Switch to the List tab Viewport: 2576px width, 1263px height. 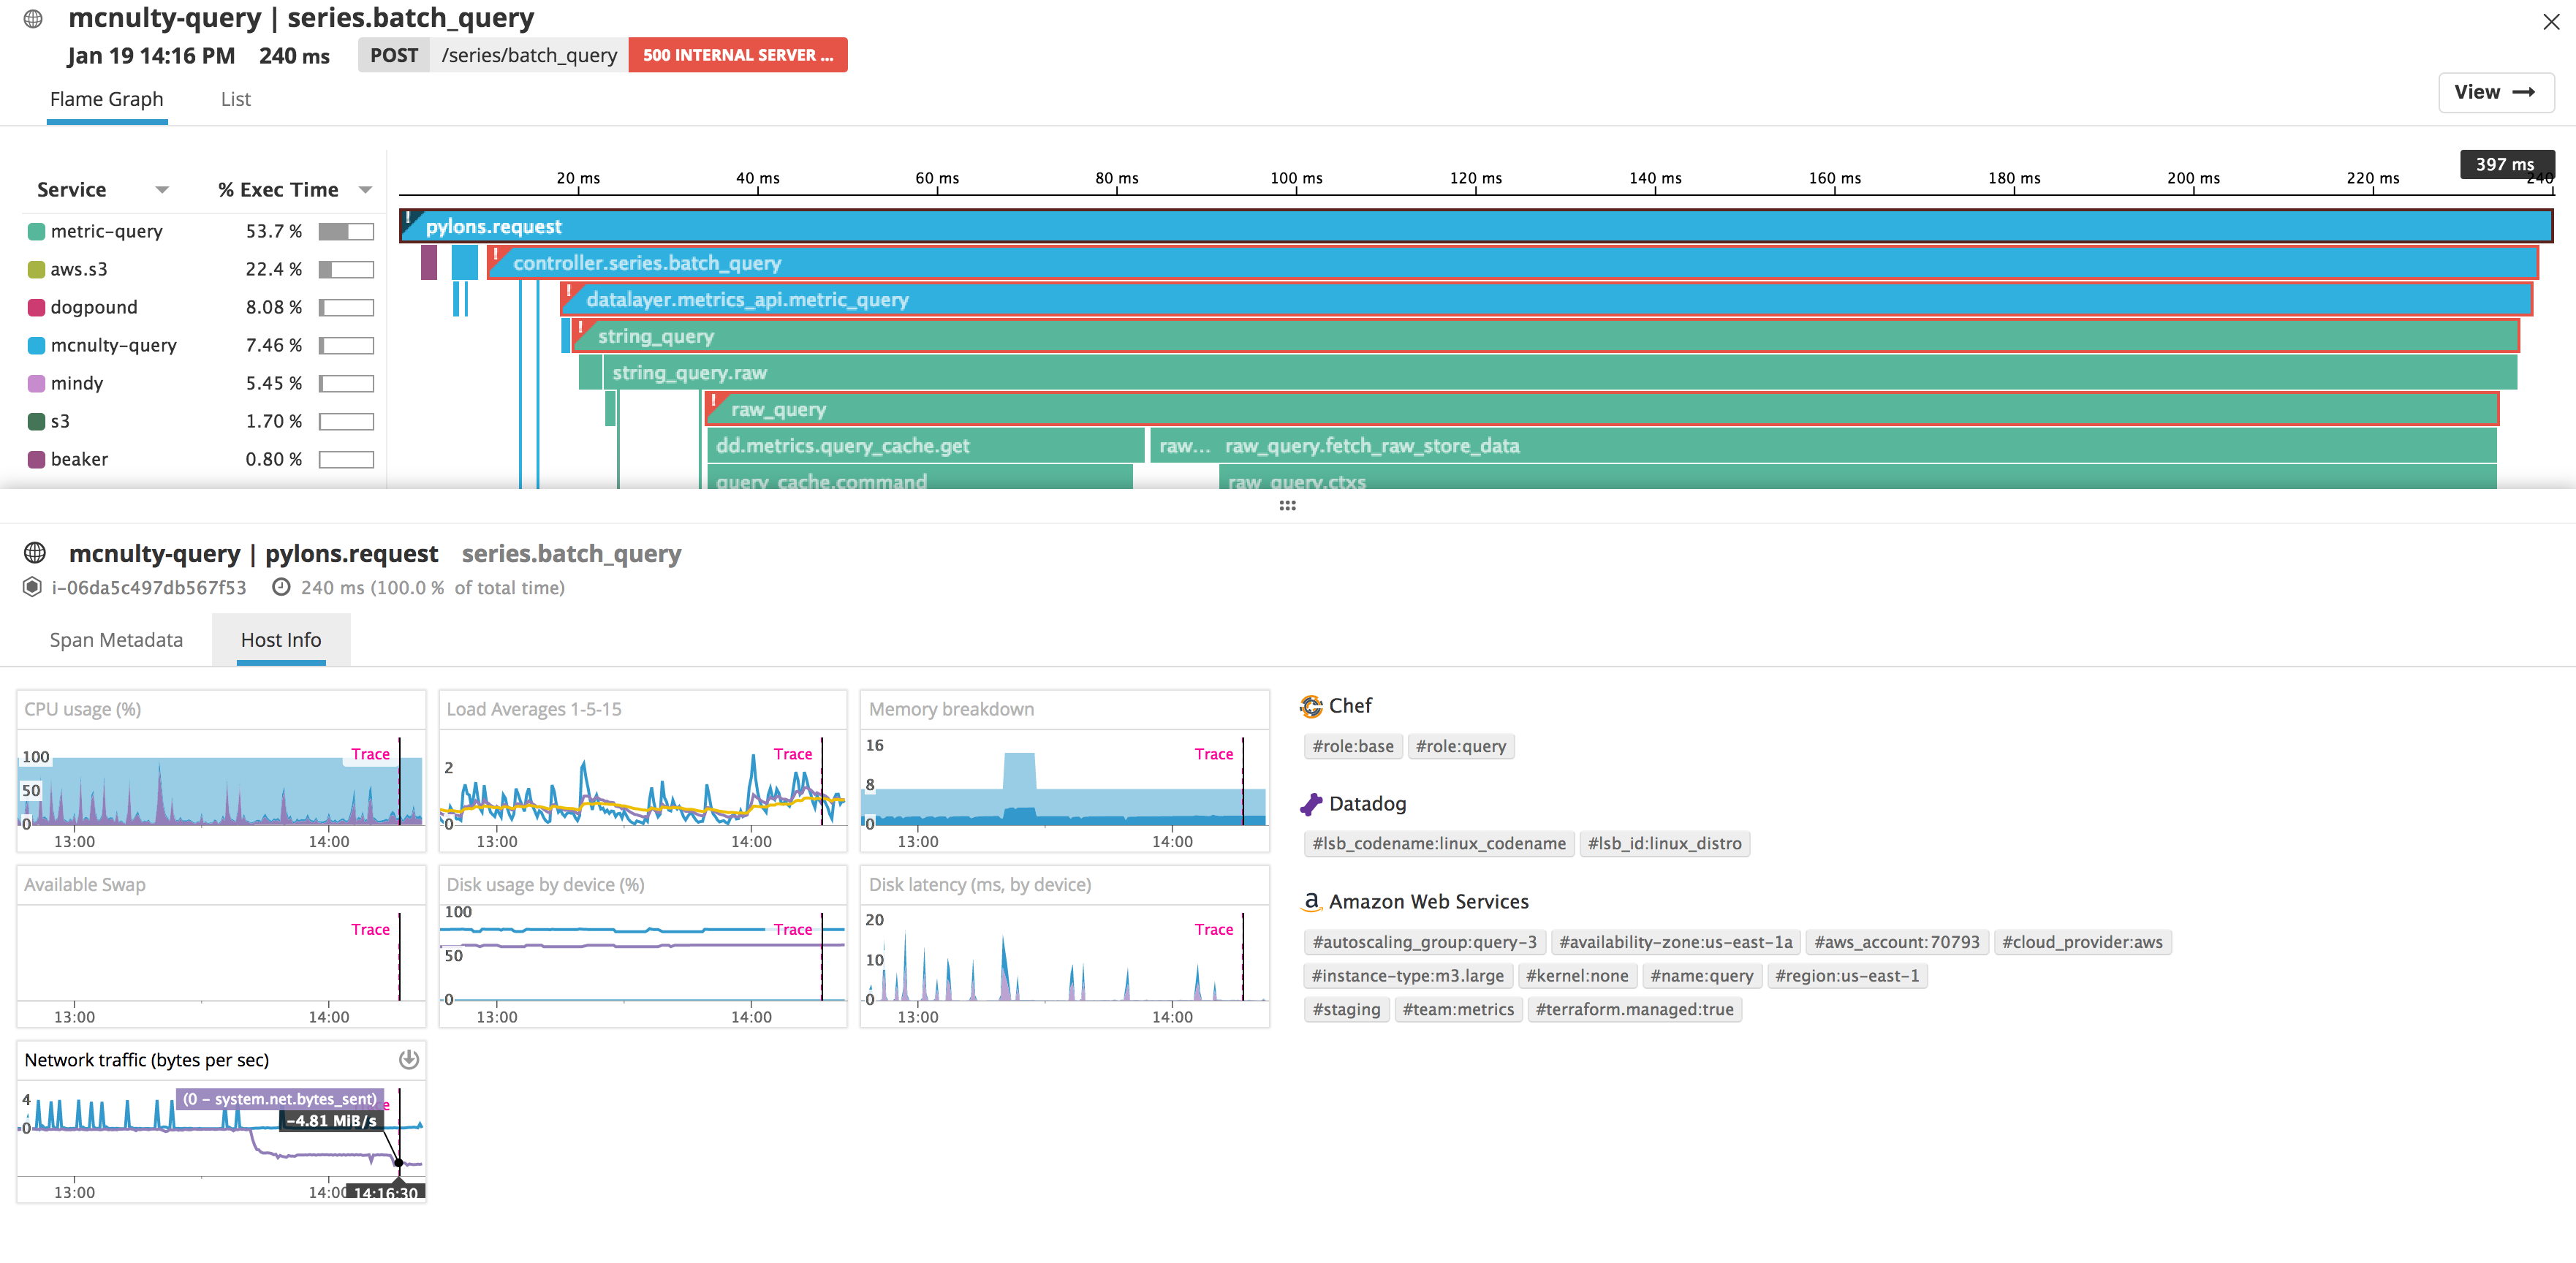[x=235, y=99]
